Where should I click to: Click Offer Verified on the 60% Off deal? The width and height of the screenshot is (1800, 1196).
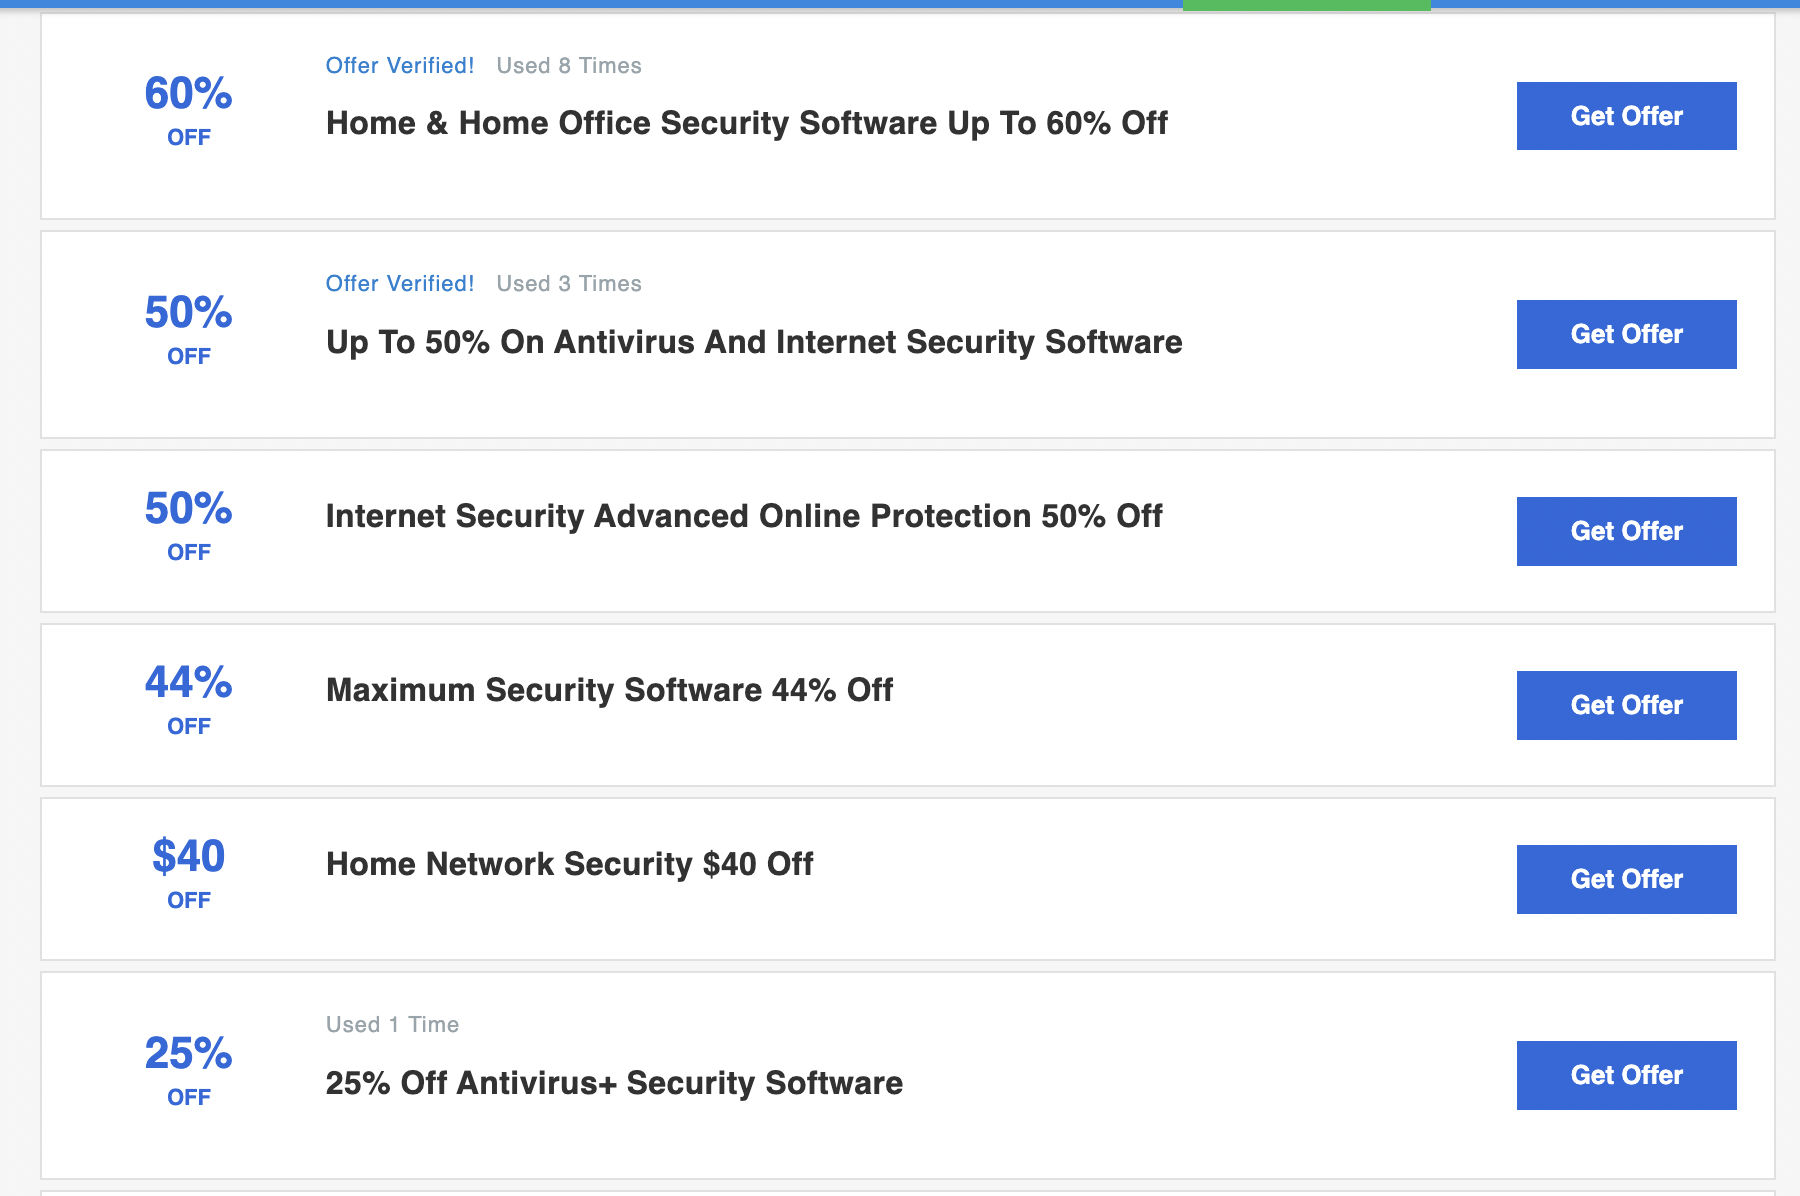click(399, 65)
